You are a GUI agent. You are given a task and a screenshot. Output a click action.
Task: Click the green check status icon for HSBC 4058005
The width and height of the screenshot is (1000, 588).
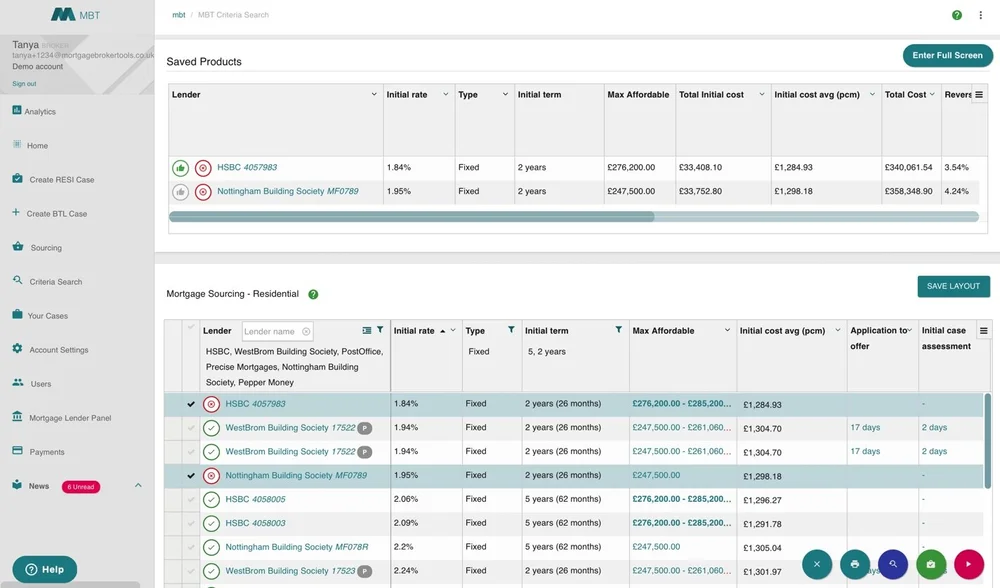(x=211, y=499)
